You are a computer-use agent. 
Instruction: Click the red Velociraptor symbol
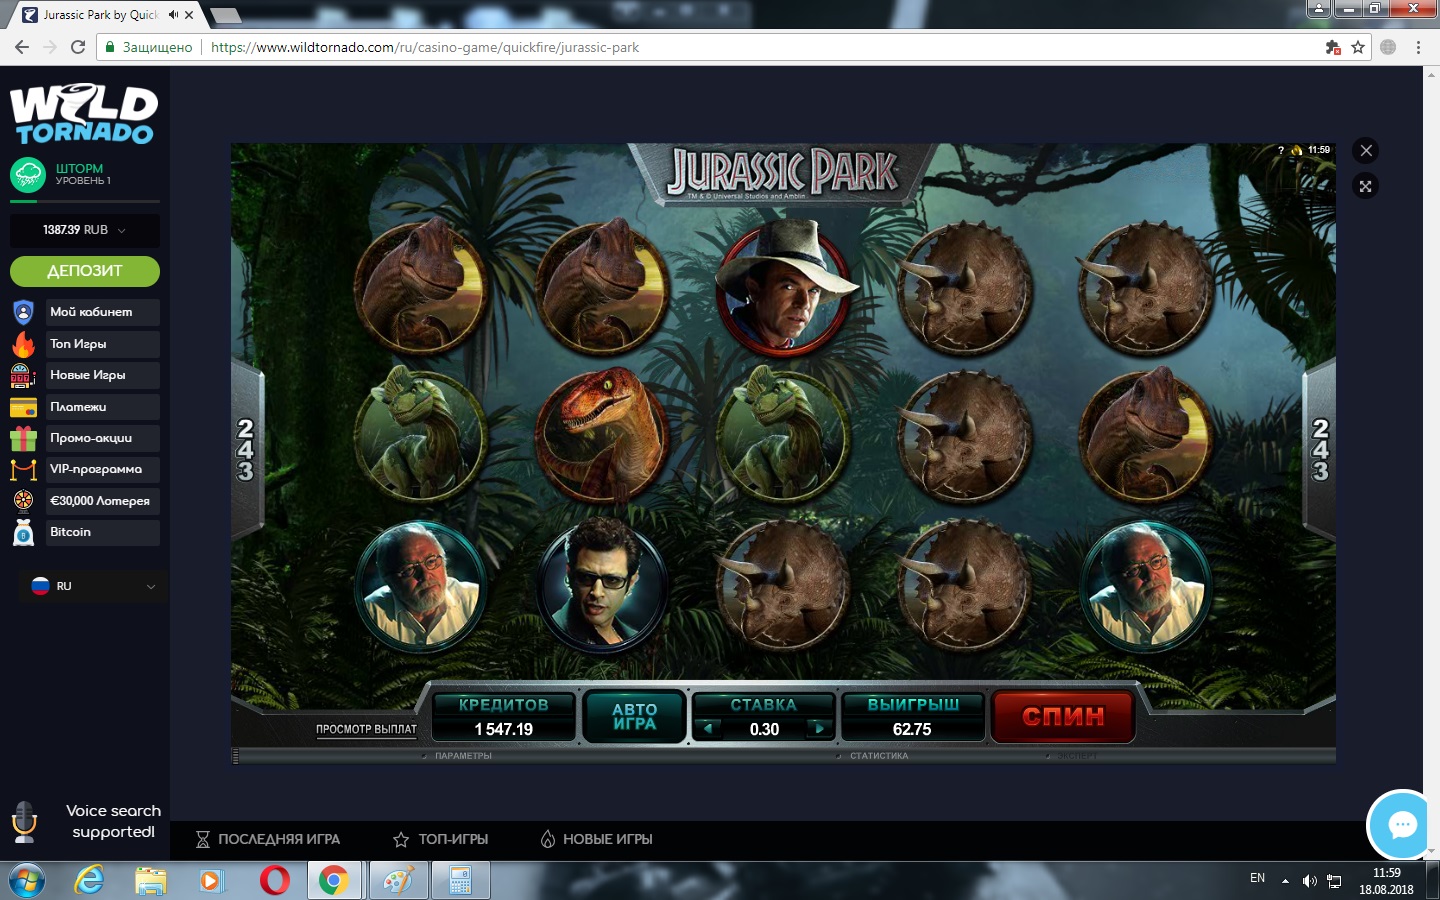tap(602, 435)
